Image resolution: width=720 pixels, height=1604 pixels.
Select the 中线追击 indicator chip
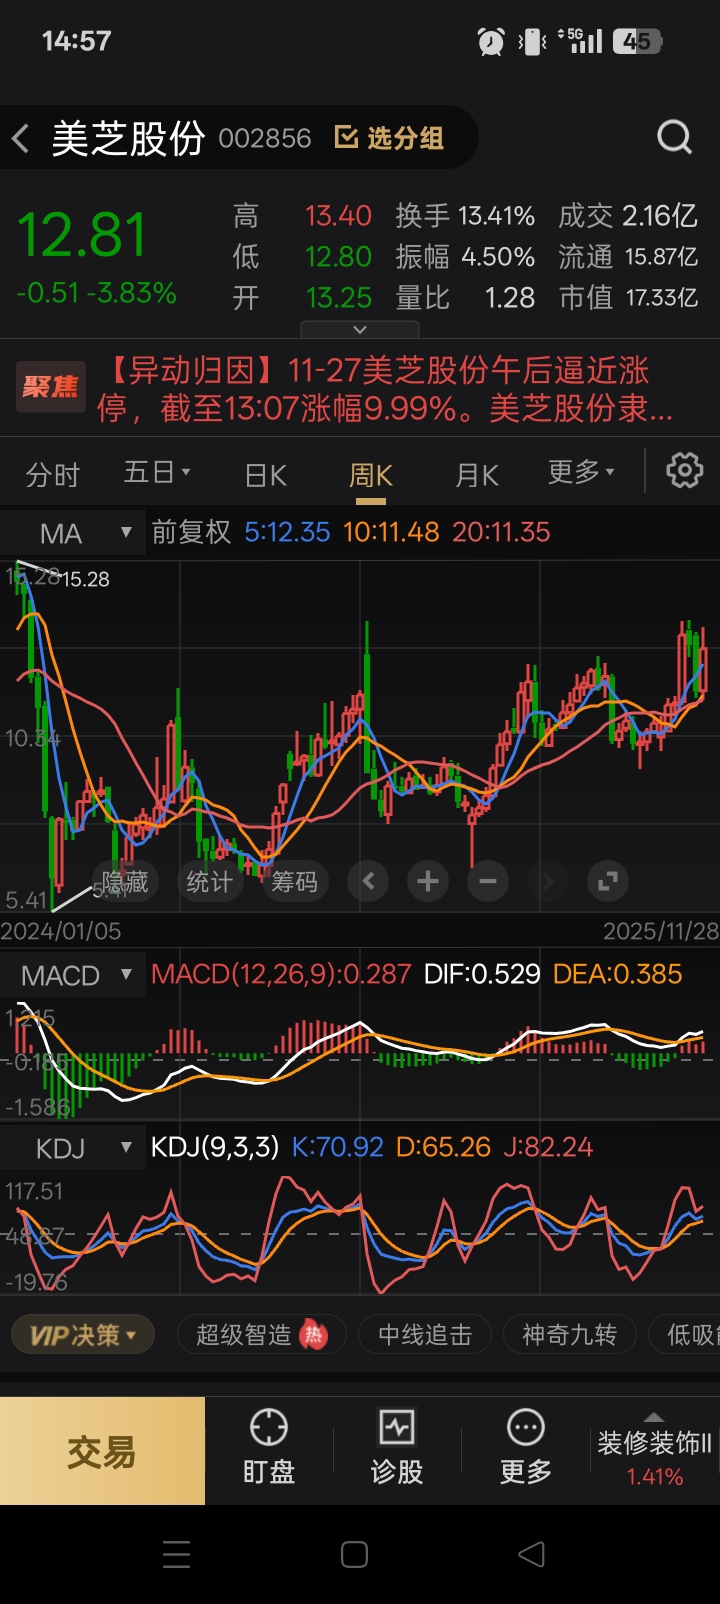pyautogui.click(x=425, y=1334)
